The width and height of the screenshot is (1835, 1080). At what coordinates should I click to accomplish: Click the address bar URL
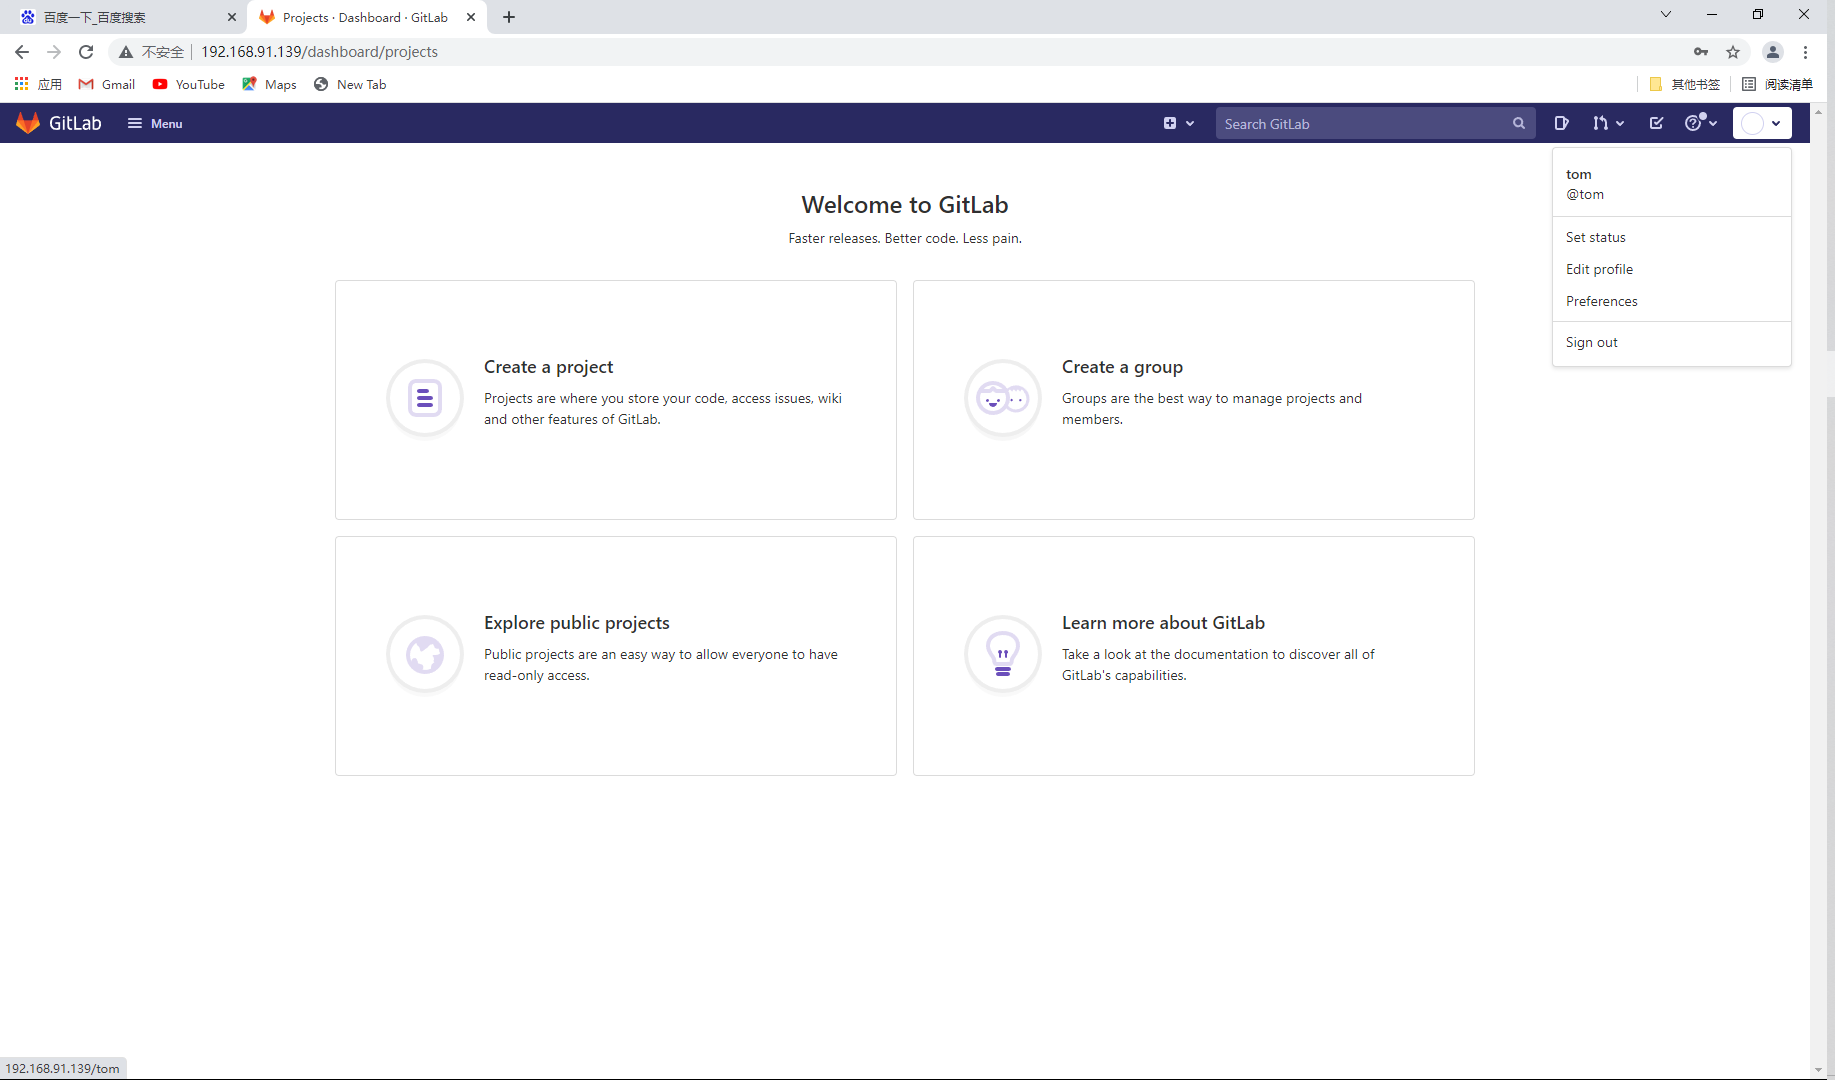click(x=319, y=52)
